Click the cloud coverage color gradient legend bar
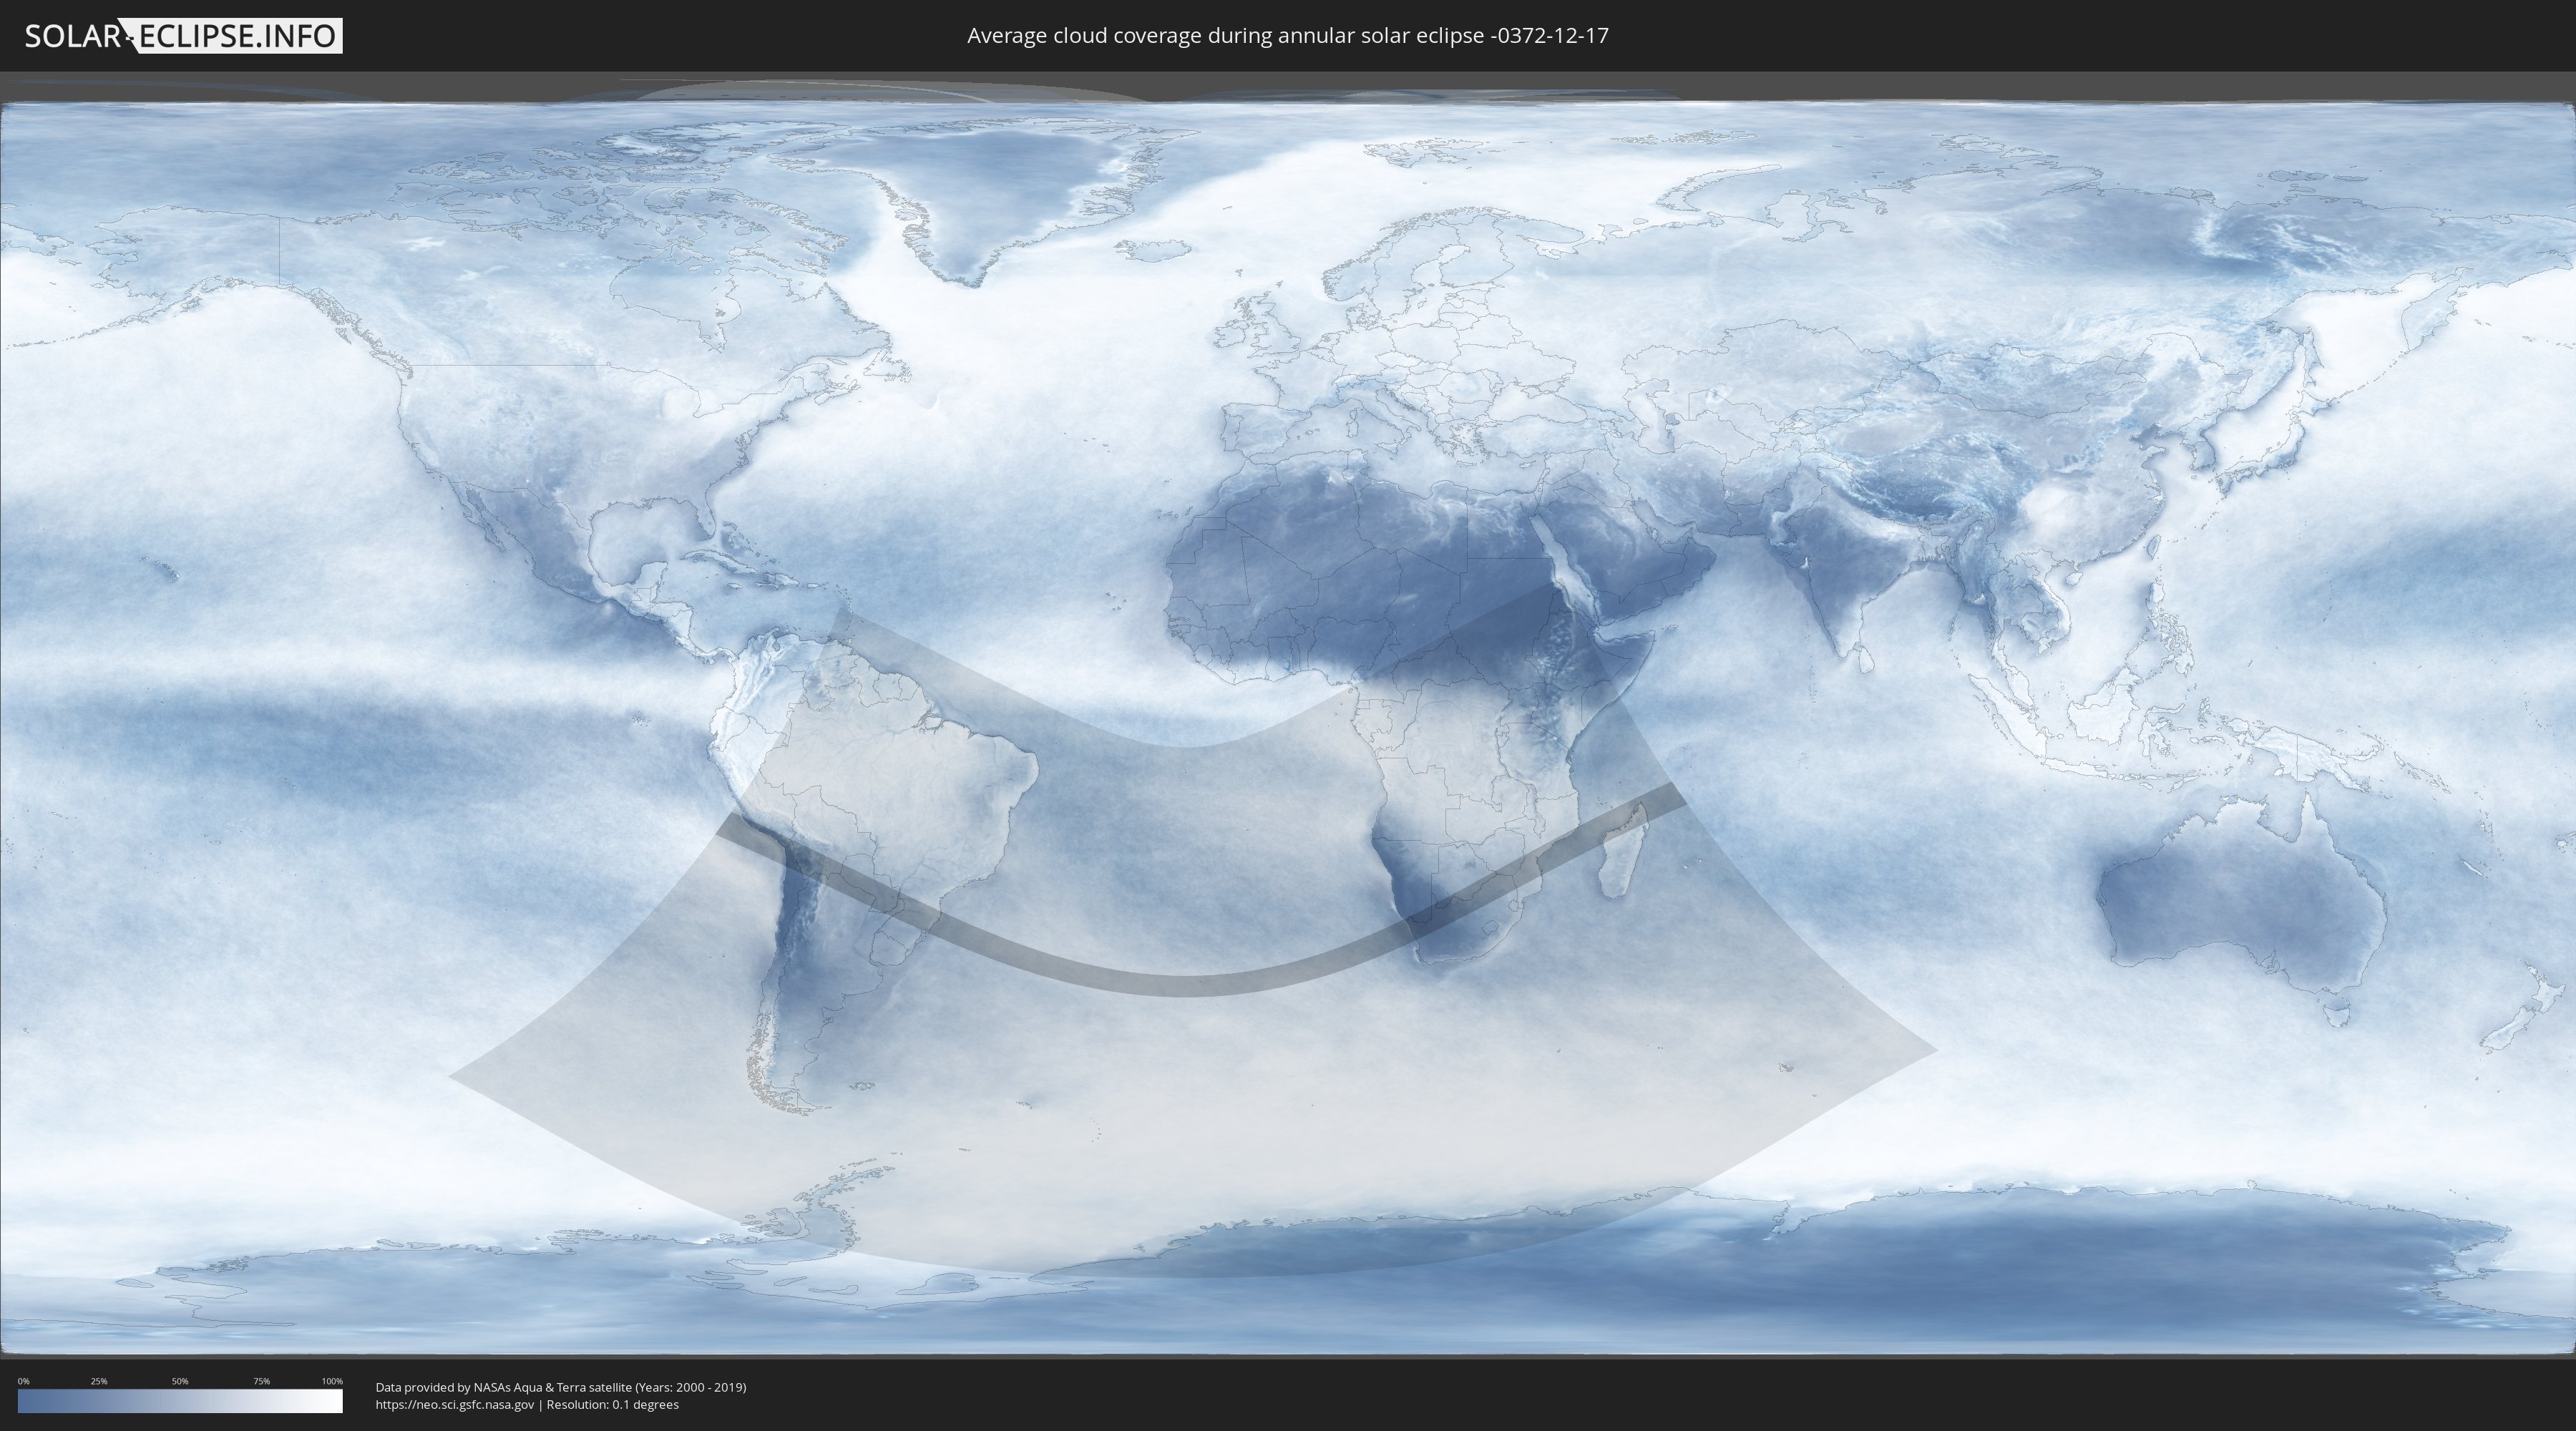Viewport: 2576px width, 1431px height. [180, 1401]
